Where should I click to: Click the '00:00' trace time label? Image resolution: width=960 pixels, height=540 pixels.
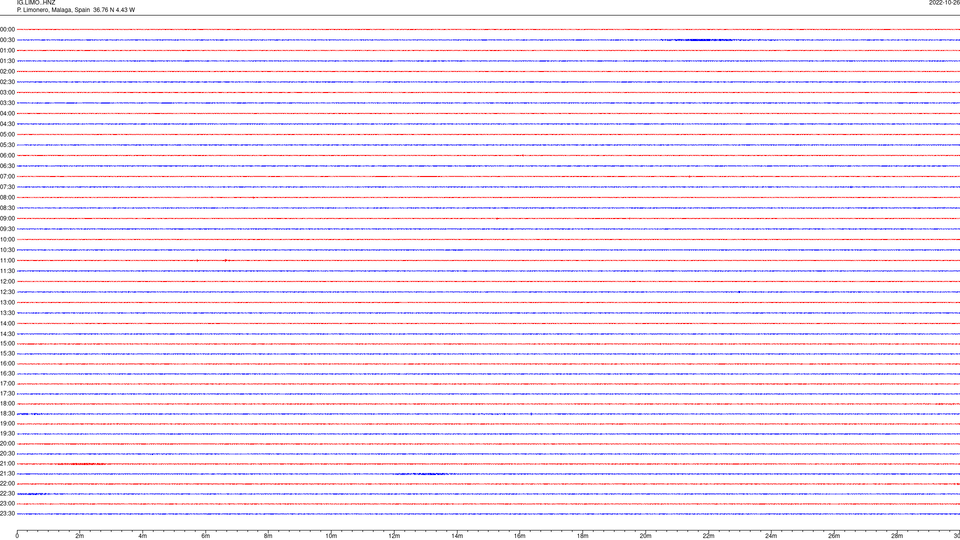pyautogui.click(x=7, y=29)
